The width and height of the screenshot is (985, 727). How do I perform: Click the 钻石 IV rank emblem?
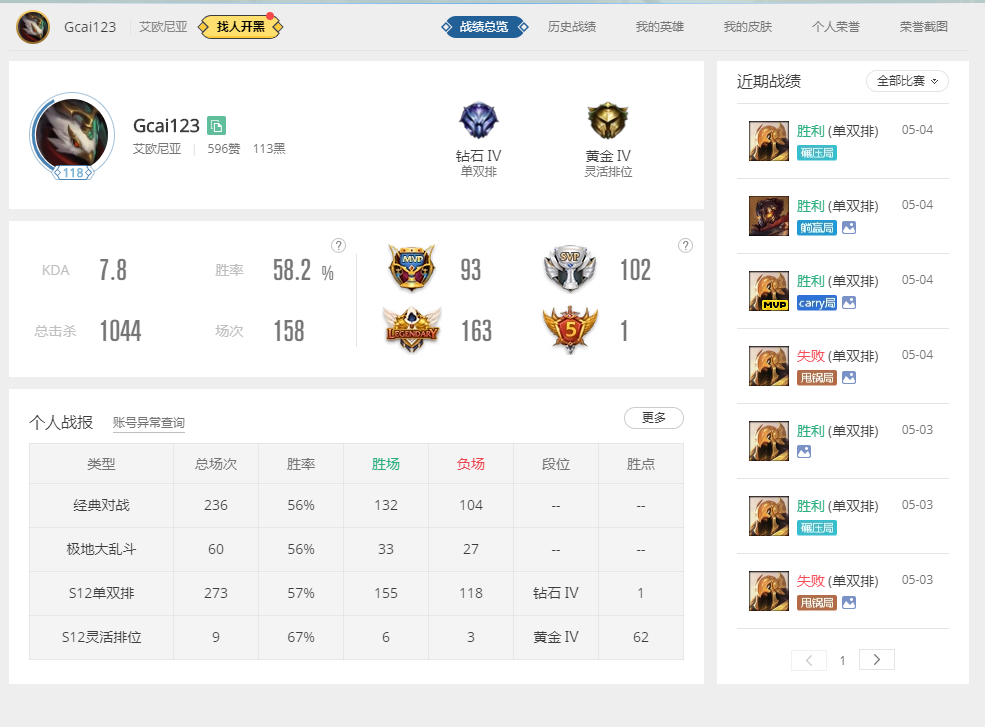point(478,120)
